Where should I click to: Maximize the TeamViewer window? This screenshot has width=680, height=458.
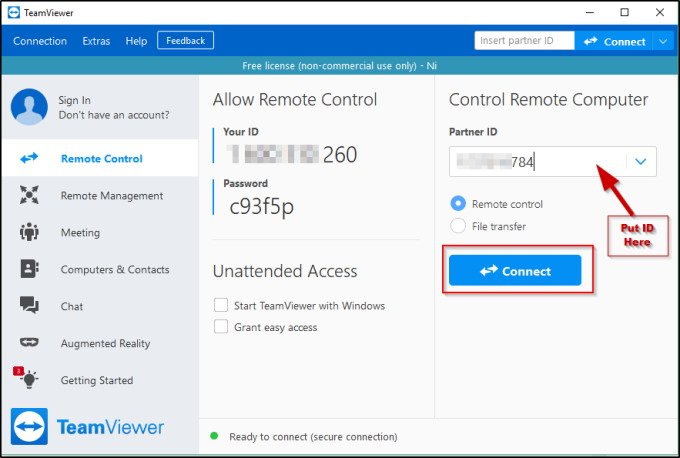[624, 13]
